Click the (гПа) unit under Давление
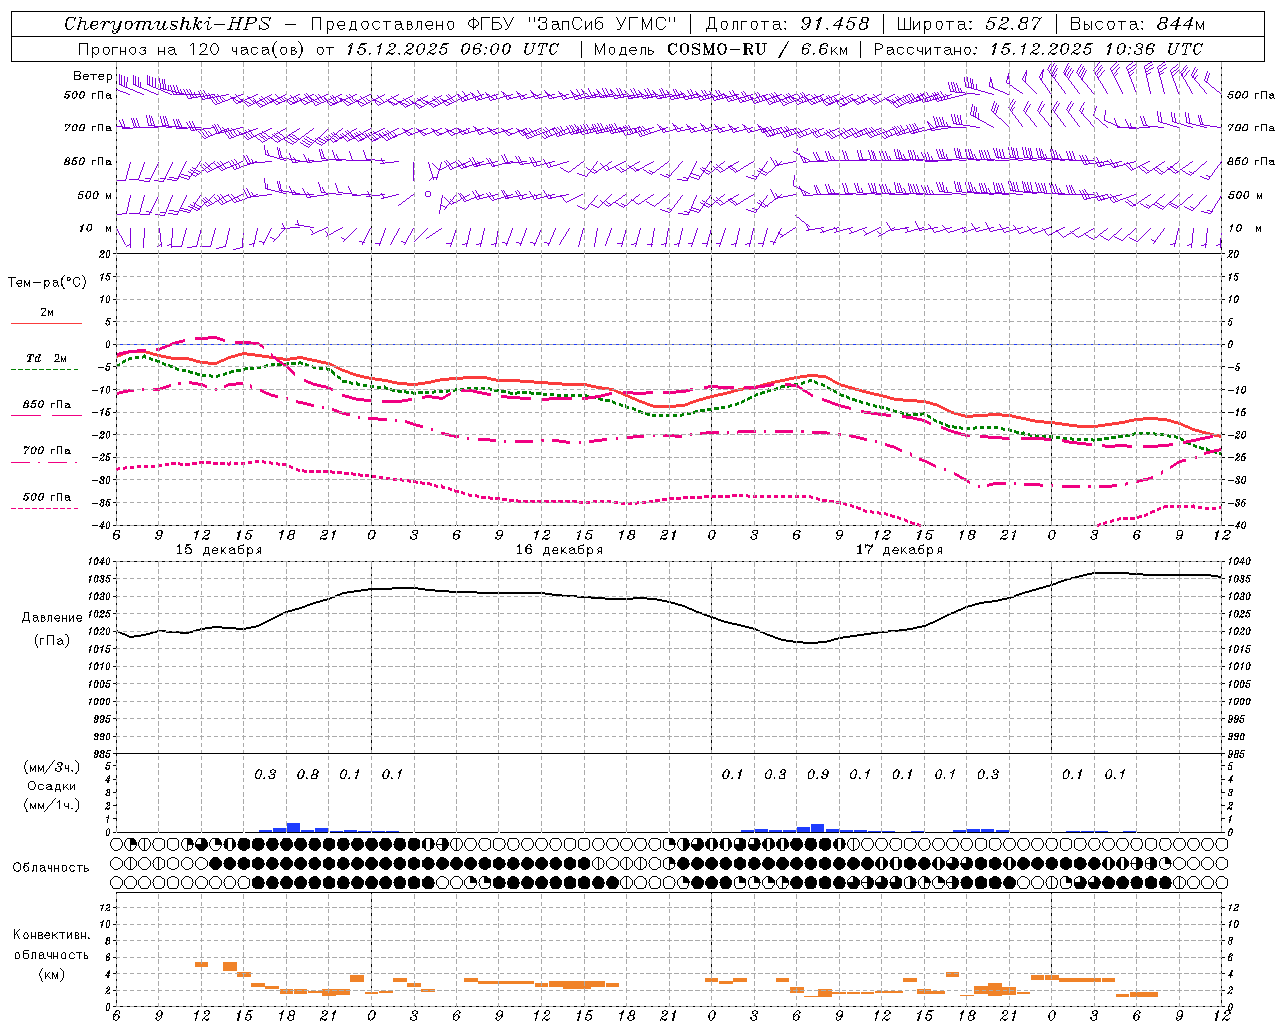Image resolution: width=1280 pixels, height=1024 pixels. 52,640
